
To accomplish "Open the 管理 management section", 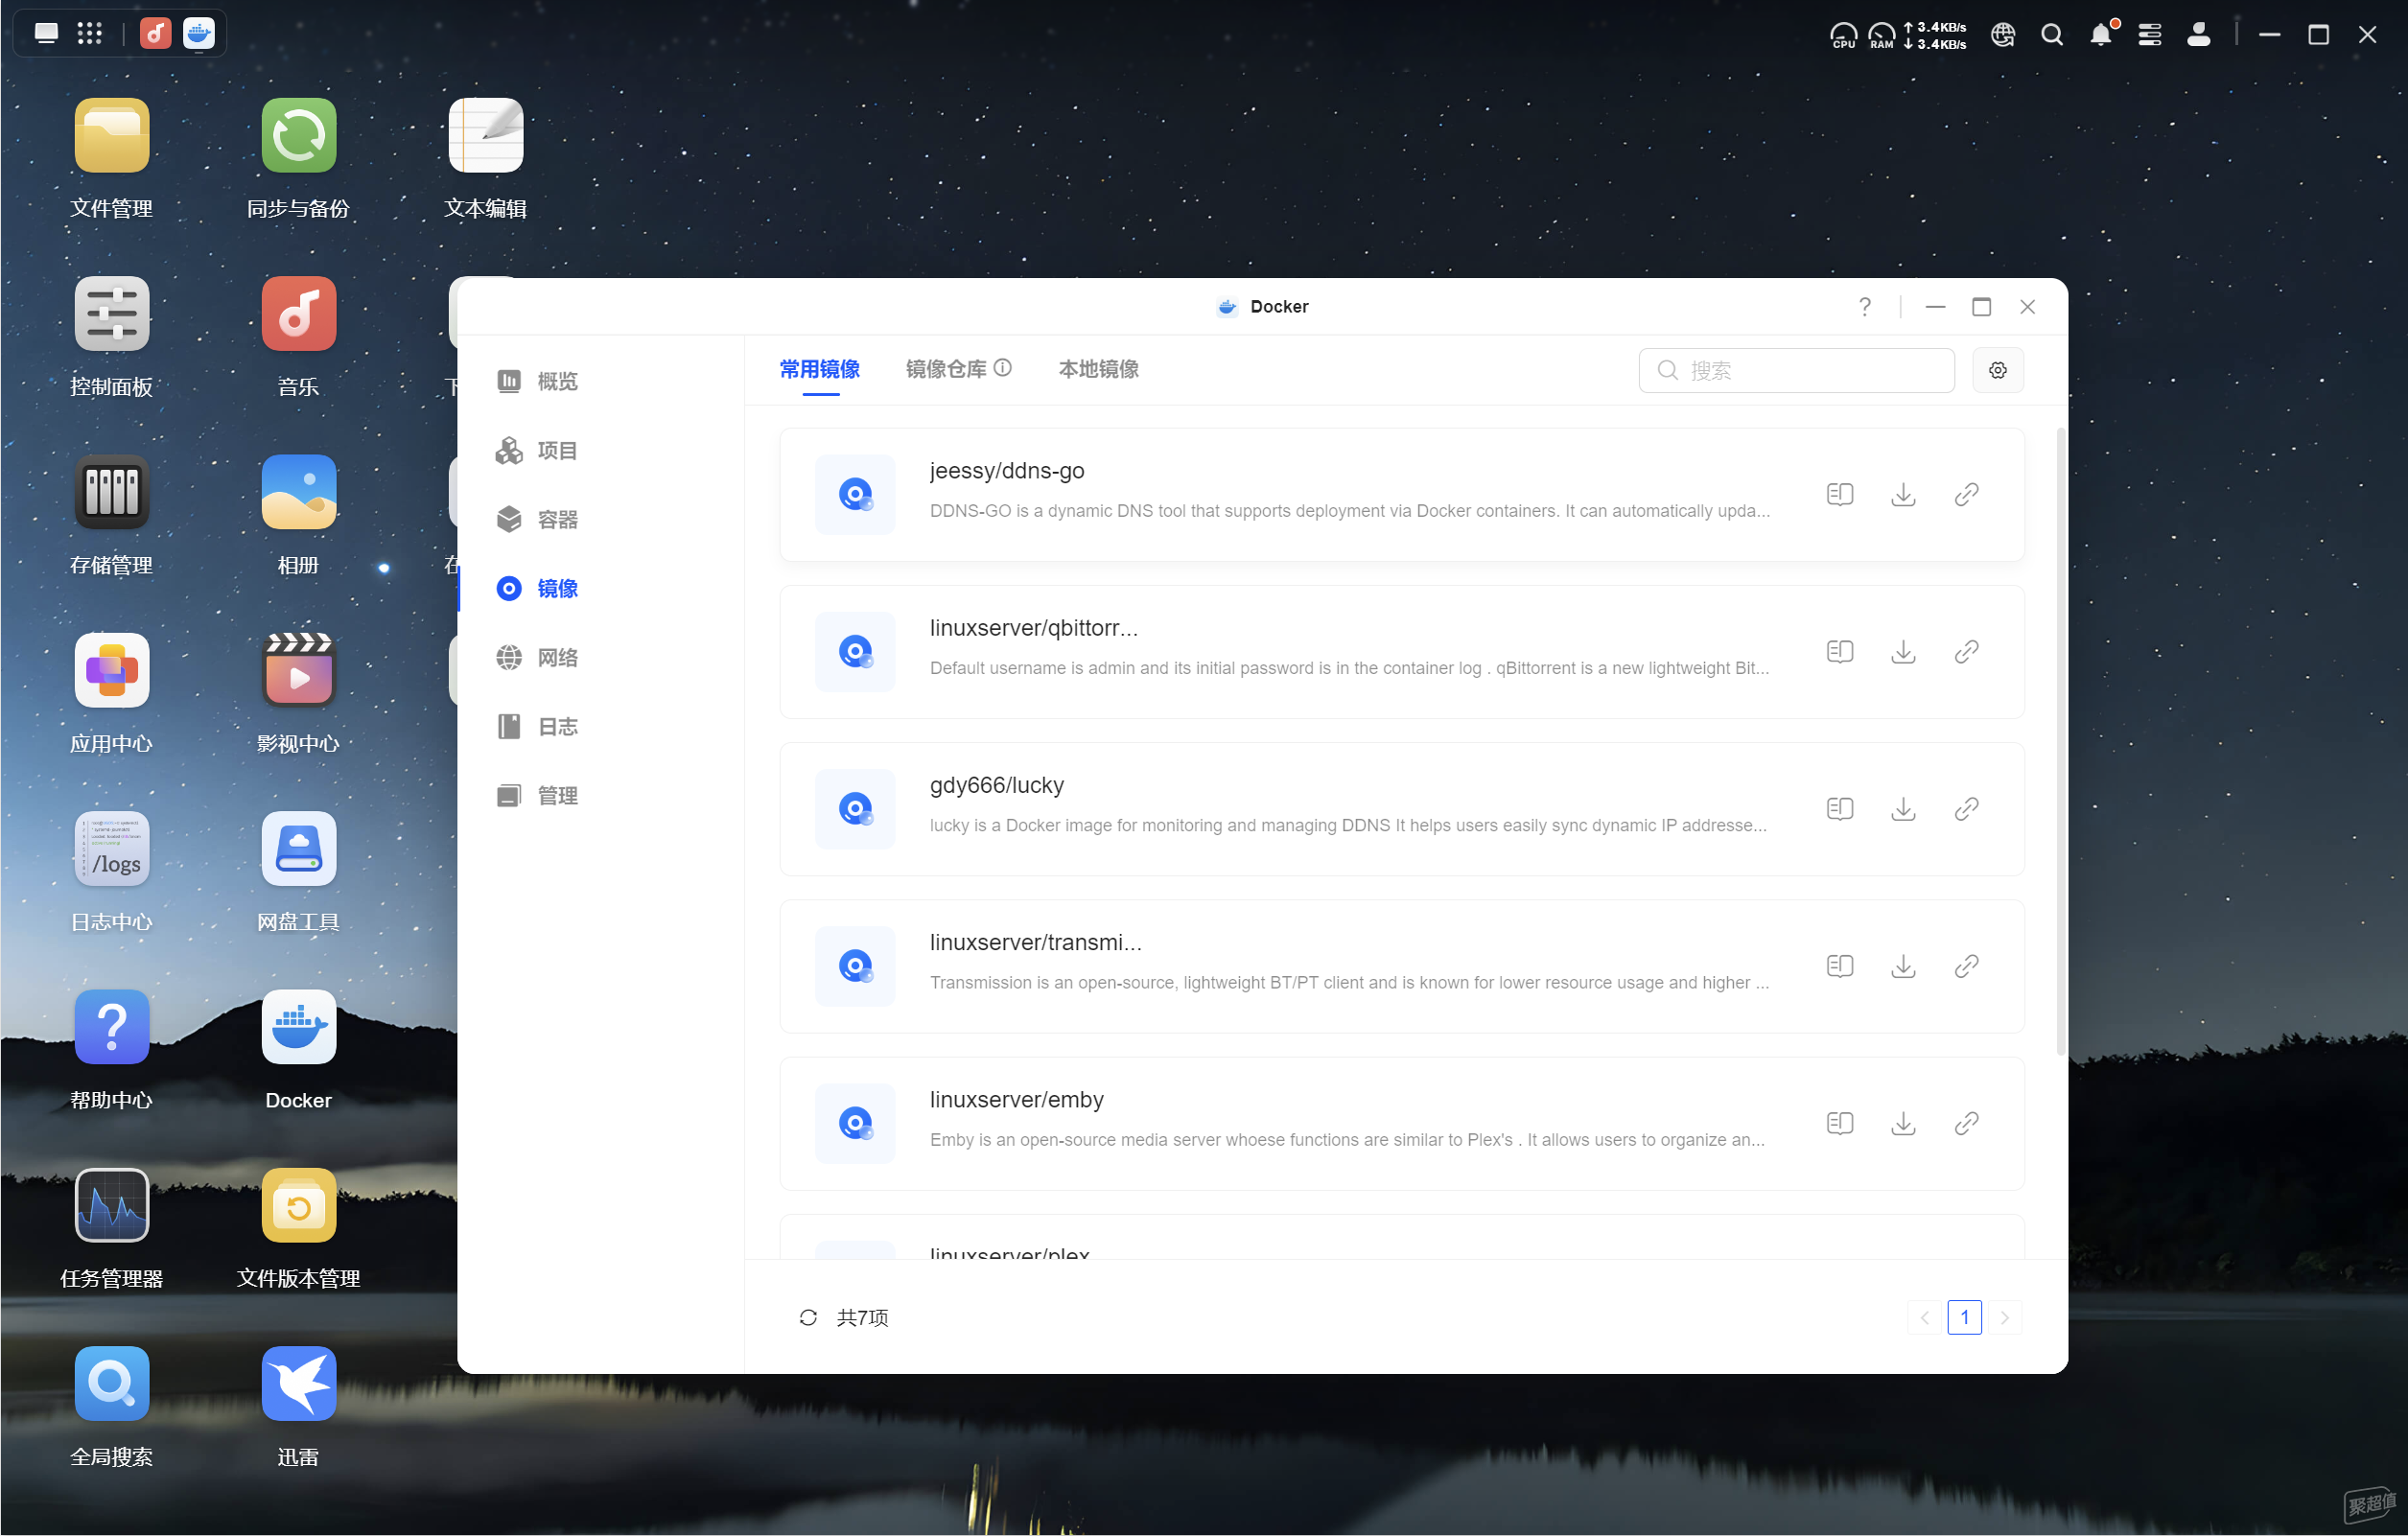I will coord(538,795).
